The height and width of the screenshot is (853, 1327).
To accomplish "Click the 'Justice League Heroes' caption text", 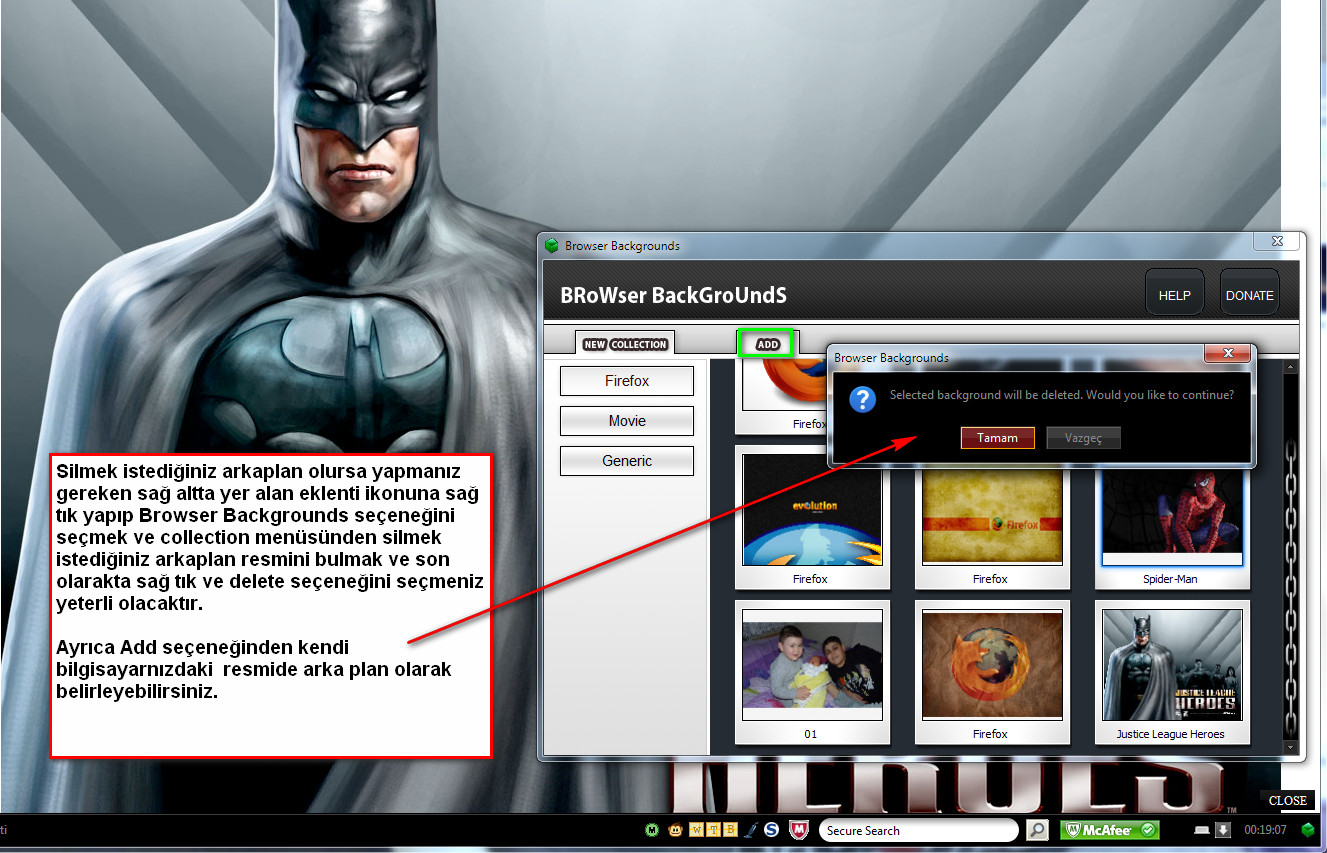I will pos(1171,734).
